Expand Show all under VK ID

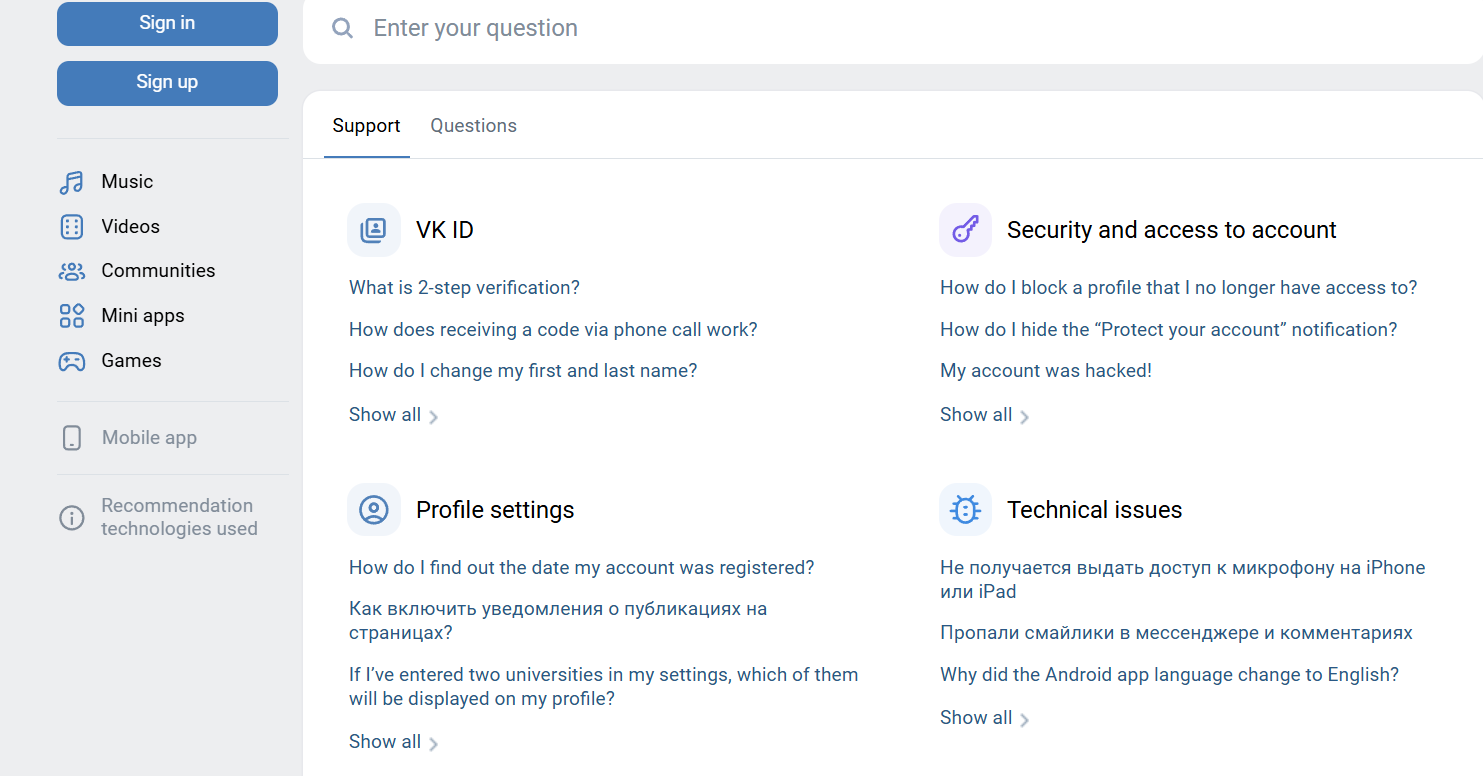393,415
